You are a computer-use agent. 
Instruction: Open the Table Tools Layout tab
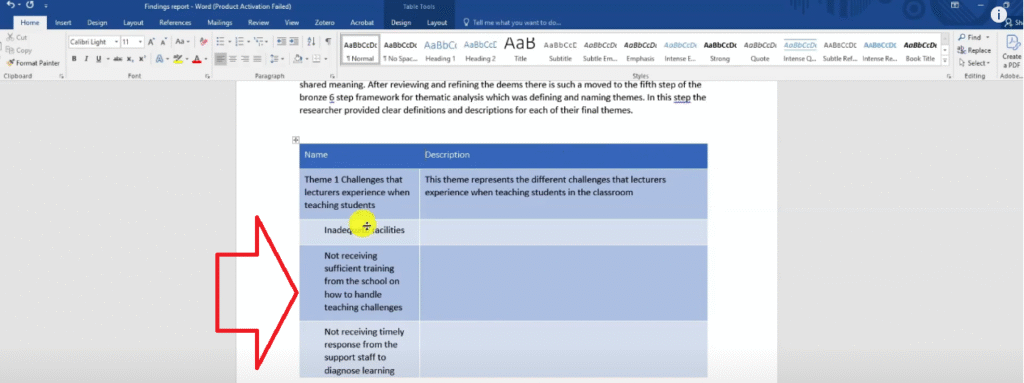[437, 22]
